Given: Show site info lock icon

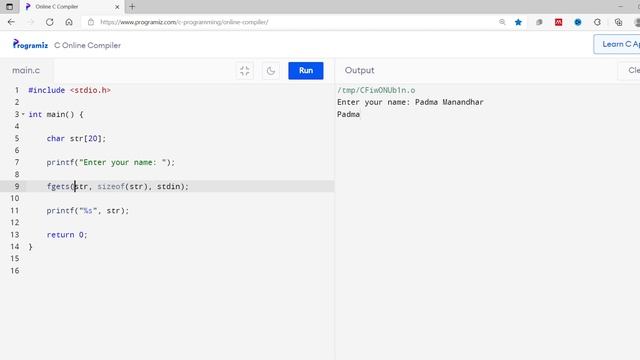Looking at the screenshot, I should point(91,22).
